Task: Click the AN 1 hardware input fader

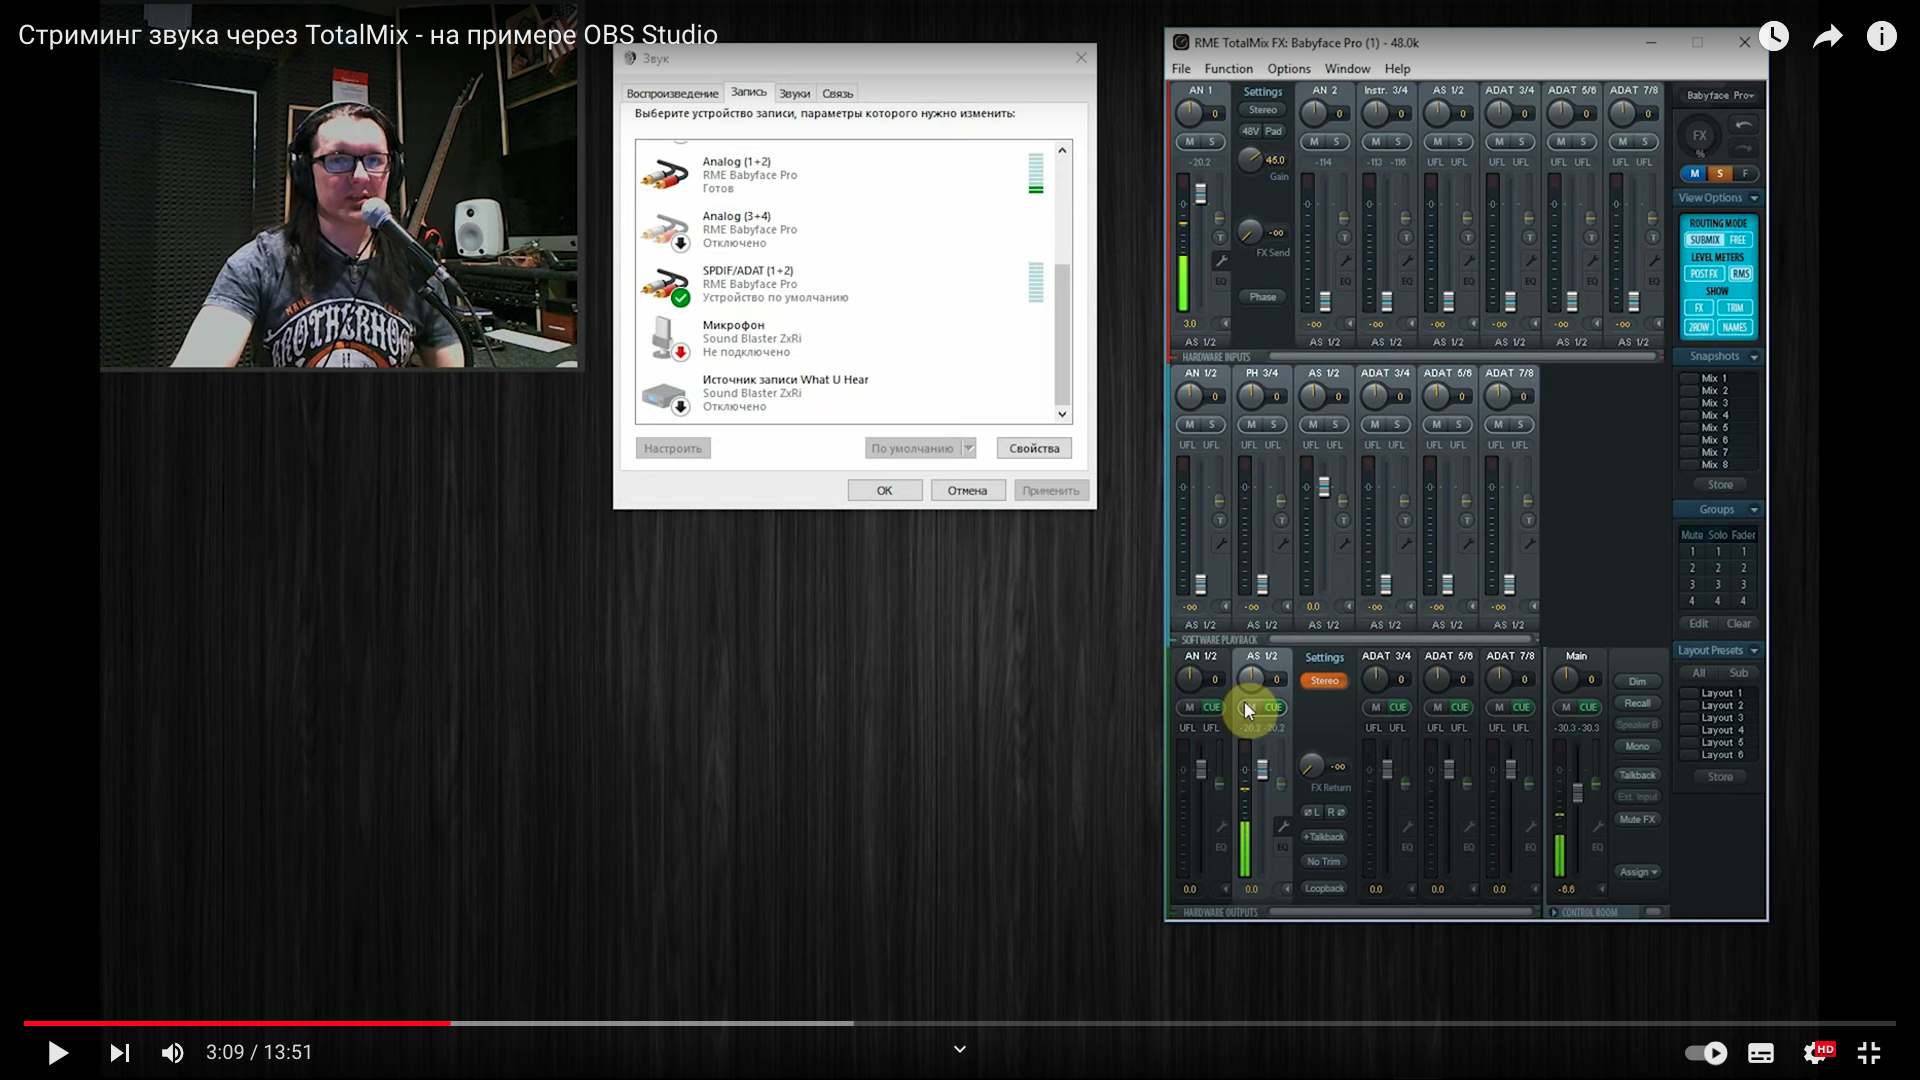Action: point(1201,193)
